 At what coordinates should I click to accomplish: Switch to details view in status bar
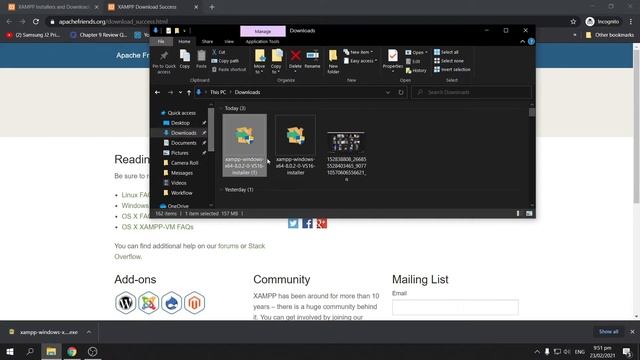pos(518,213)
